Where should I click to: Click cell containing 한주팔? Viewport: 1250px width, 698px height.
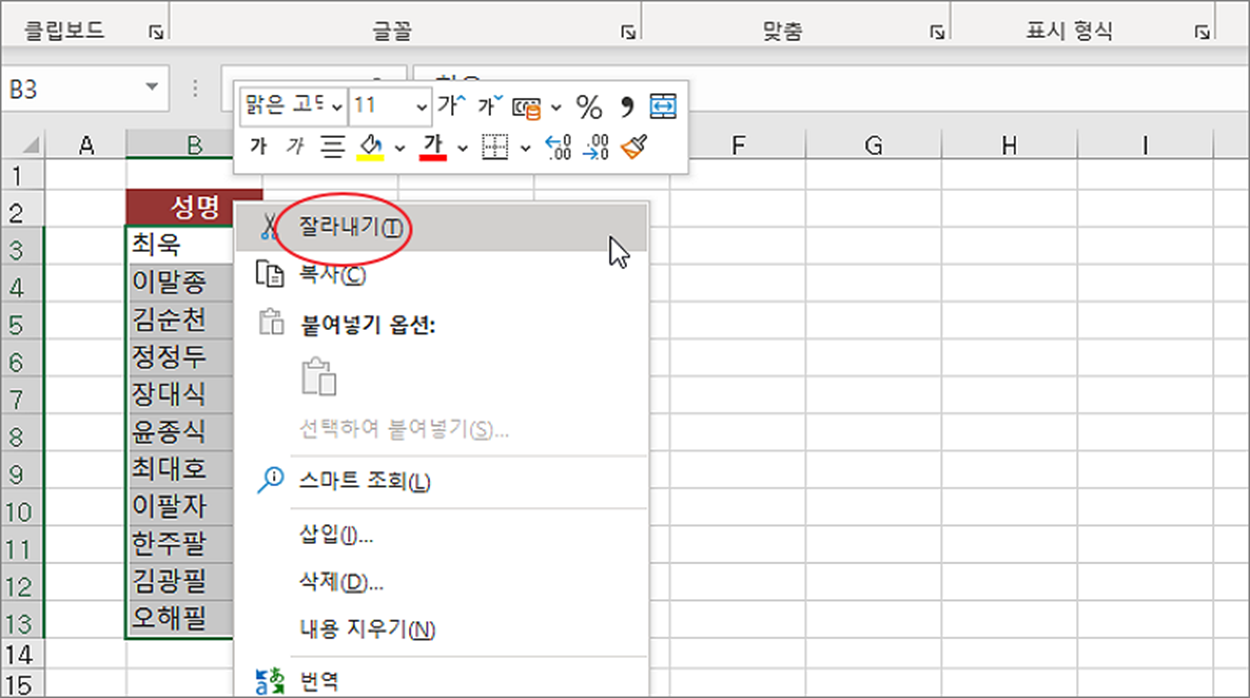(x=181, y=545)
